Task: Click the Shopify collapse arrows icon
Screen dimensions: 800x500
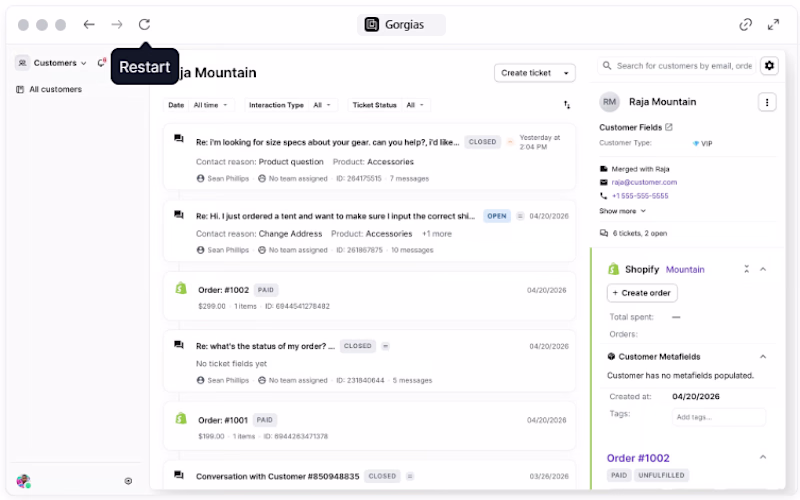Action: [x=746, y=269]
